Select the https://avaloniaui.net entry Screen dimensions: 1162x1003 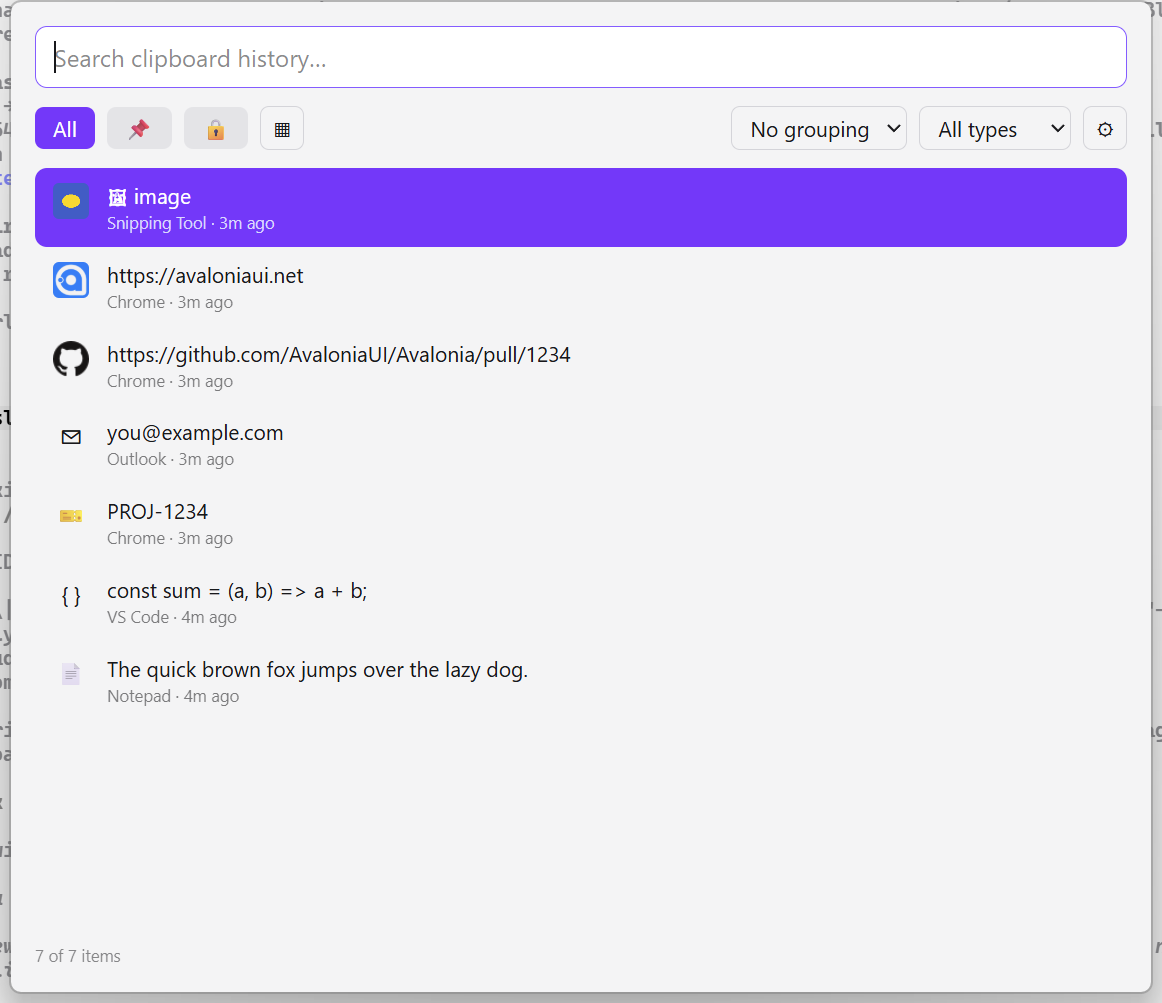click(580, 287)
